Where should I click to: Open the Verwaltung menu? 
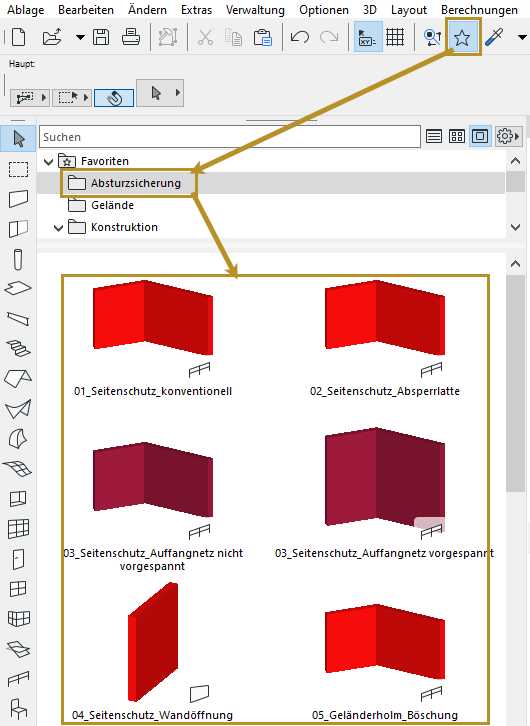click(x=255, y=10)
